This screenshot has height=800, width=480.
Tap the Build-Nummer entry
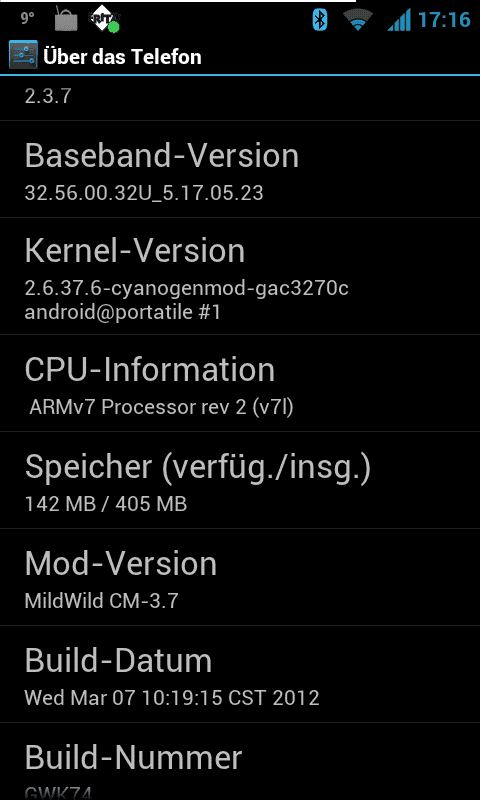click(x=240, y=762)
